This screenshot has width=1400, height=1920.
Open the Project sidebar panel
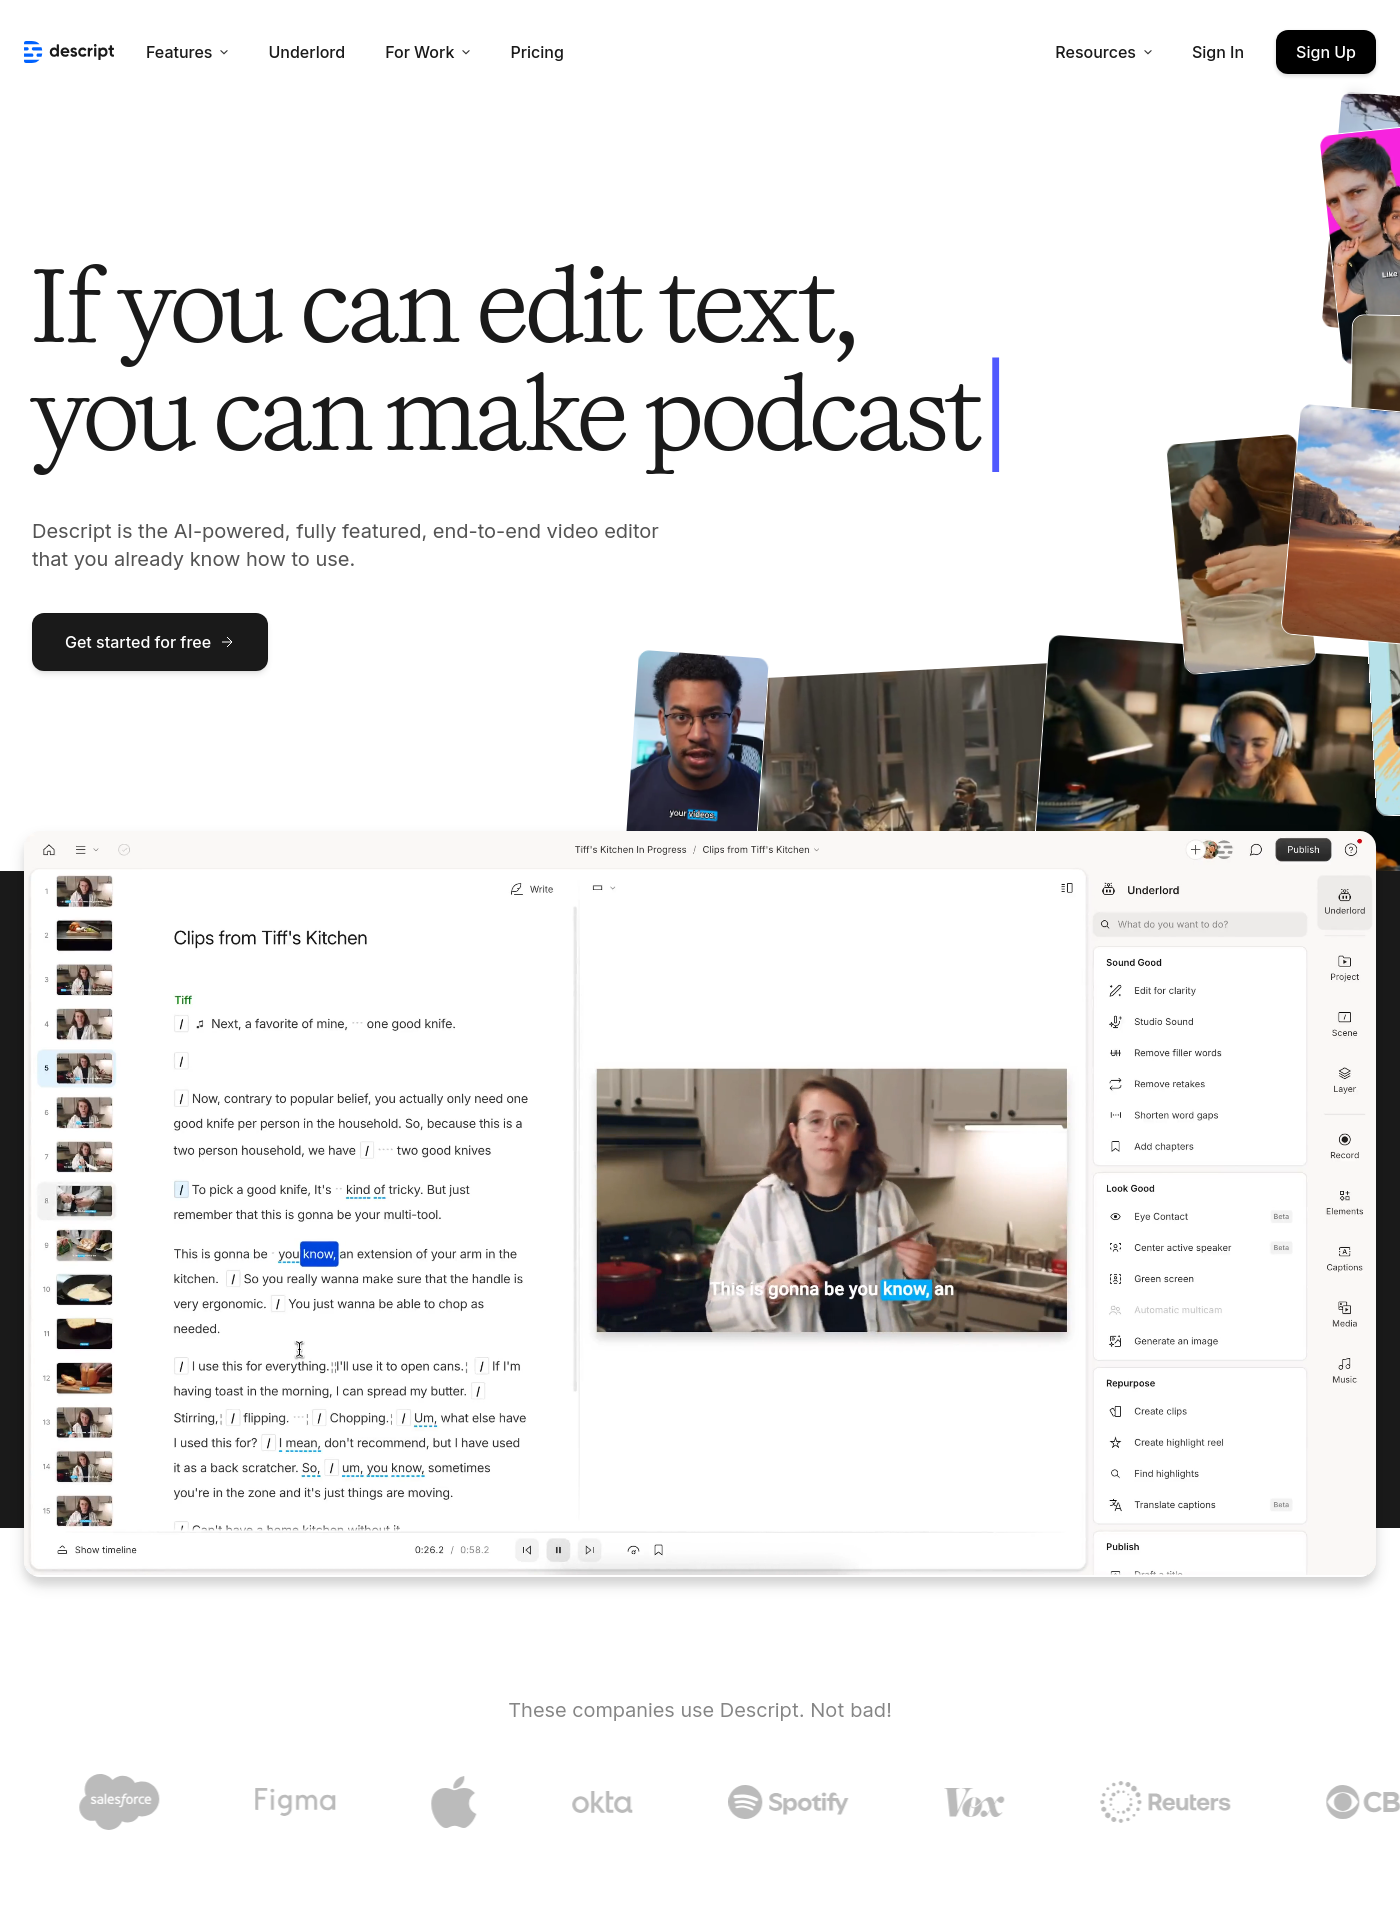coord(1344,968)
